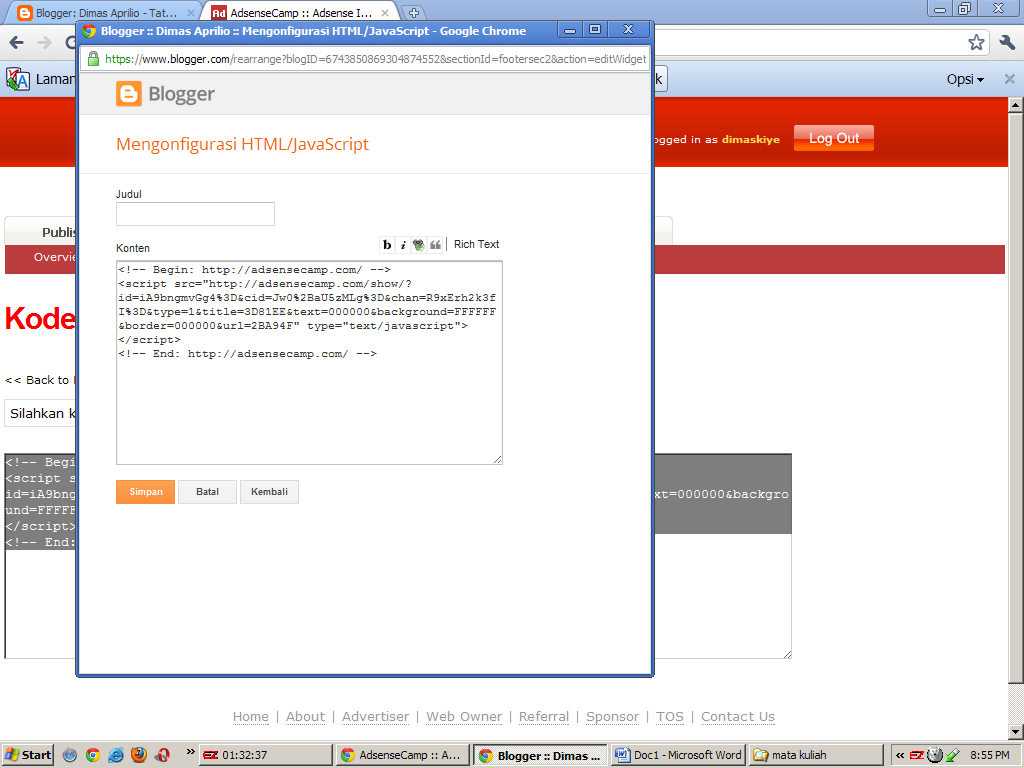Open the Windows Start menu
This screenshot has width=1024, height=768.
(27, 755)
